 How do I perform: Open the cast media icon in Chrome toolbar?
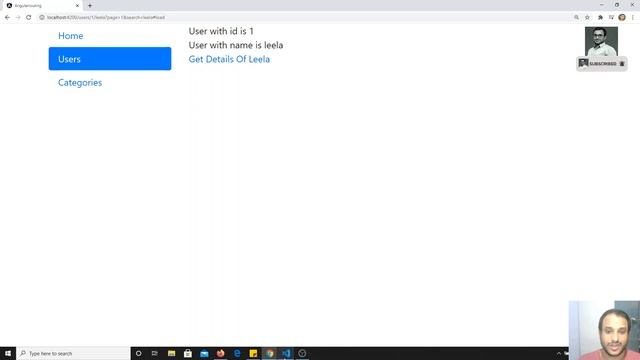pos(611,18)
